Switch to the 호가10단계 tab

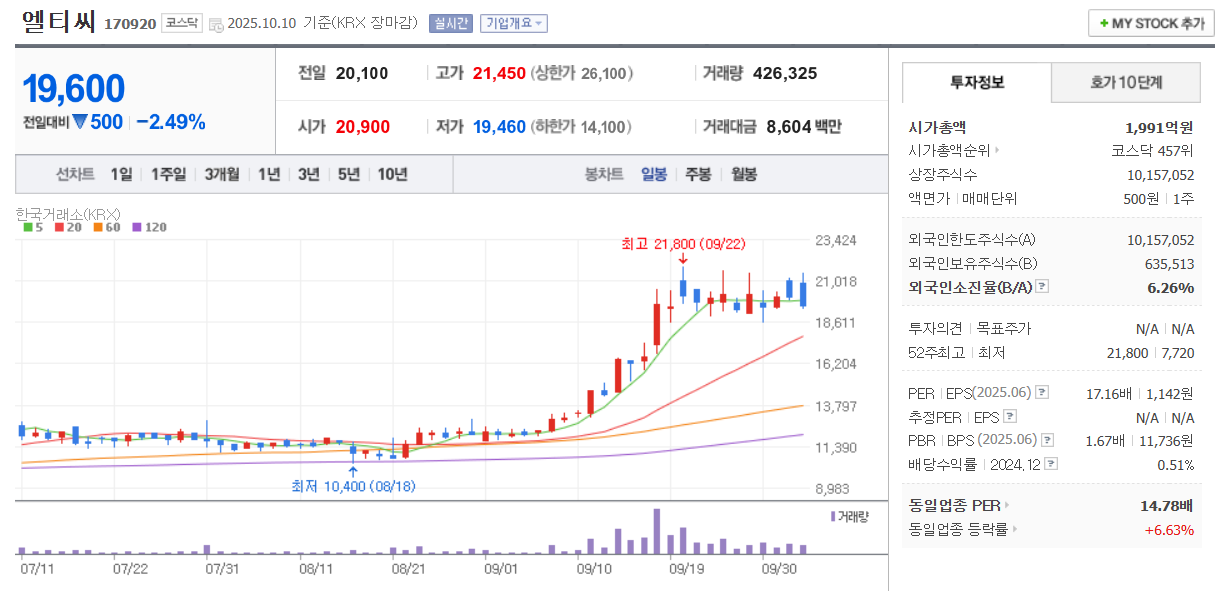1126,83
